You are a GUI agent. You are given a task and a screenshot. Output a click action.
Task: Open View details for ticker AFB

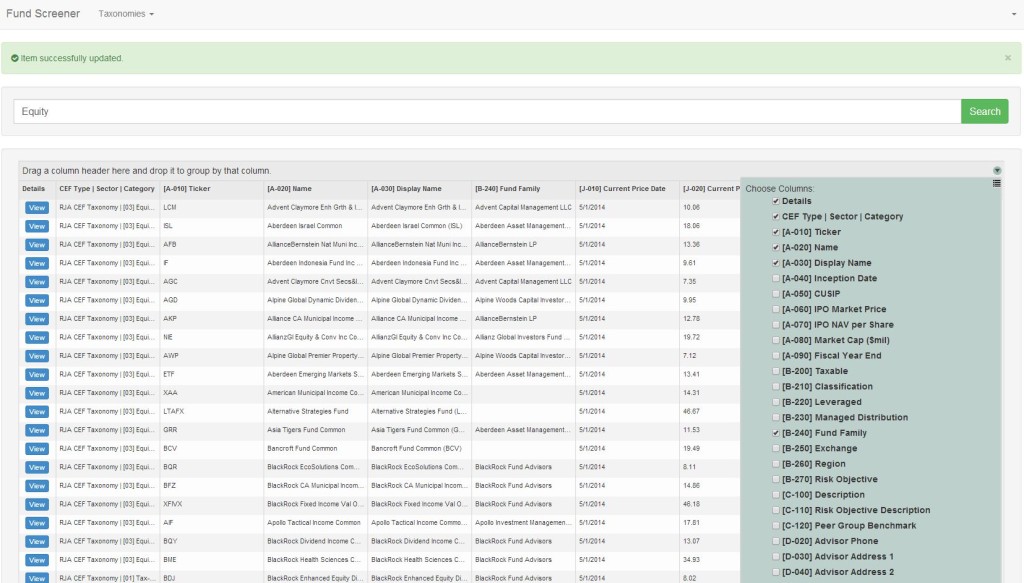click(37, 245)
